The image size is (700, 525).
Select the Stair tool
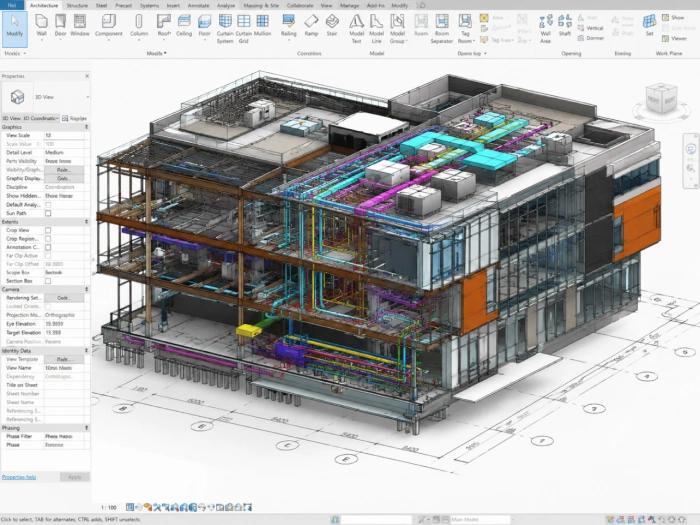pyautogui.click(x=332, y=25)
